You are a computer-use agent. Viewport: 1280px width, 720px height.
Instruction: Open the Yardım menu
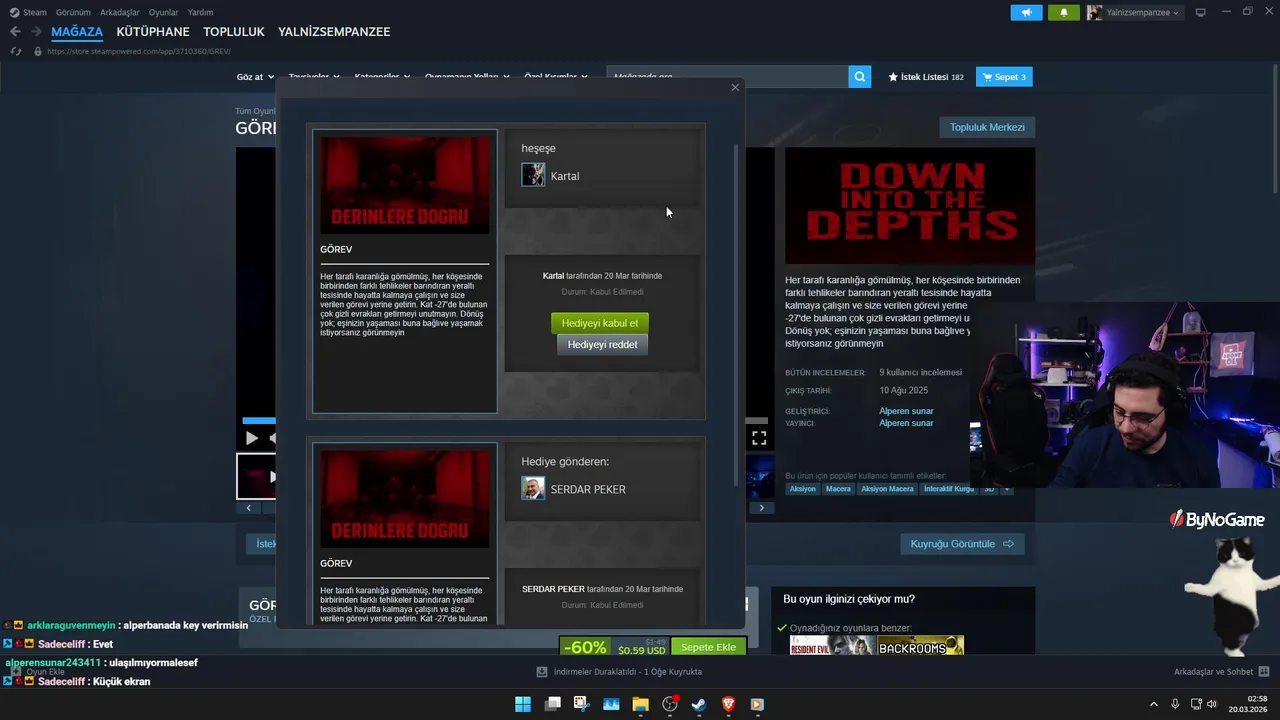[x=200, y=12]
